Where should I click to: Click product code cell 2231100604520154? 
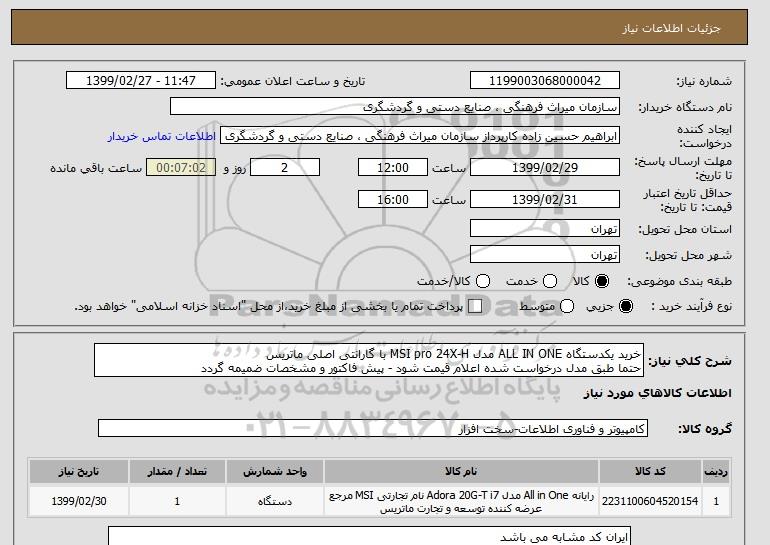click(650, 501)
